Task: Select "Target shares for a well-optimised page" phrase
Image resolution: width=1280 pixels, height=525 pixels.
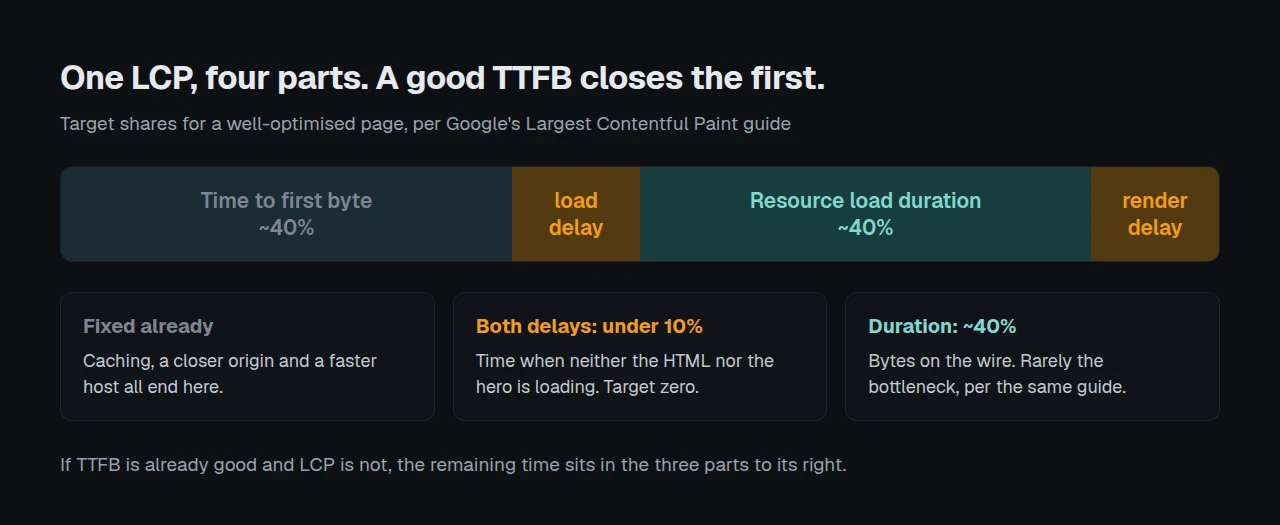Action: (232, 124)
